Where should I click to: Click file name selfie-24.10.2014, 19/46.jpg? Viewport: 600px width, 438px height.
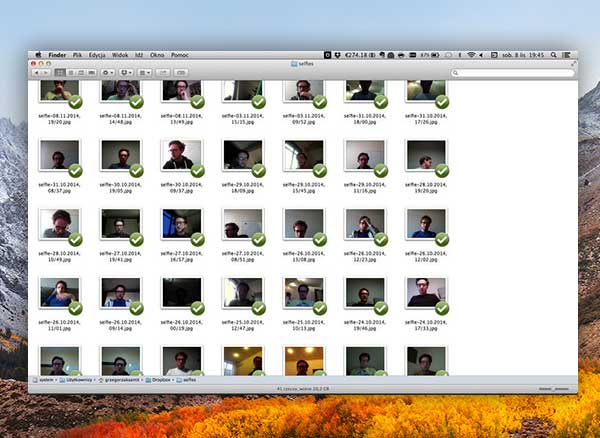[x=365, y=326]
